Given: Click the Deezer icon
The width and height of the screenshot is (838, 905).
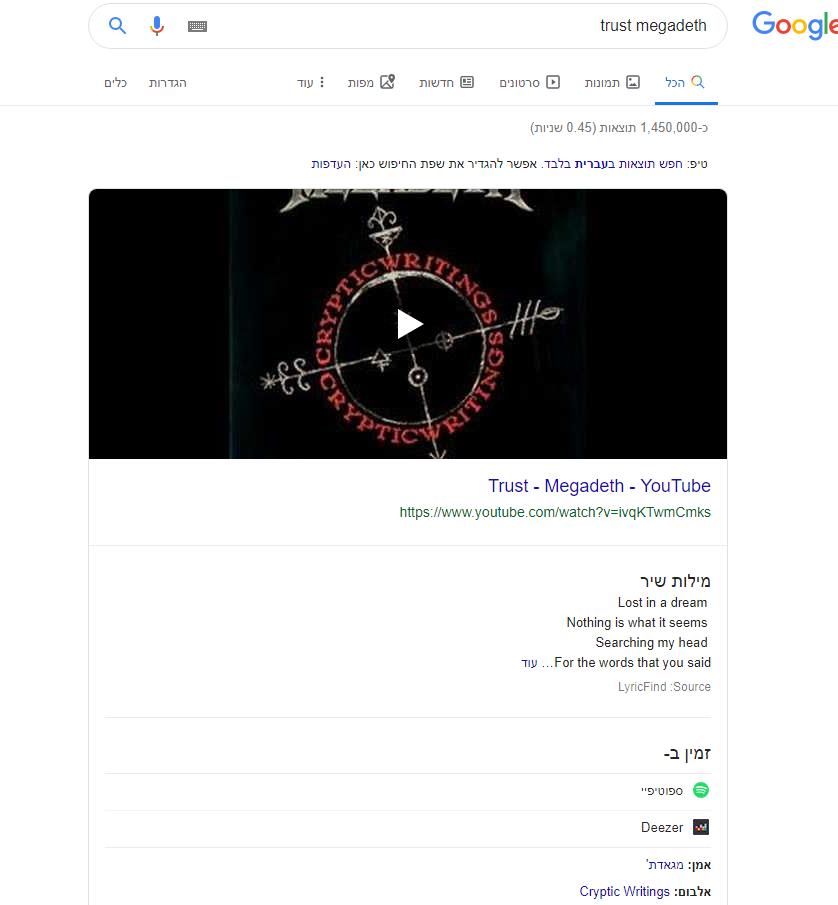Looking at the screenshot, I should coord(701,827).
